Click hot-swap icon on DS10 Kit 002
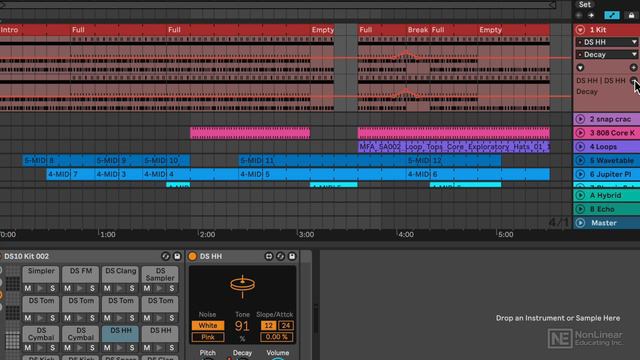Image resolution: width=640 pixels, height=360 pixels. point(165,256)
